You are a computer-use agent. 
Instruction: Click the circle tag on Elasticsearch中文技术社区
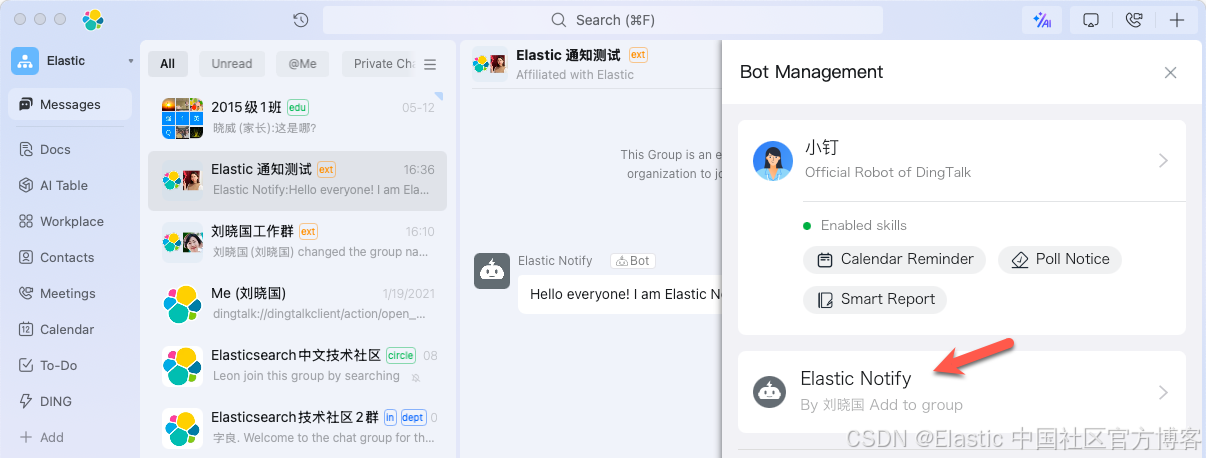(x=401, y=355)
